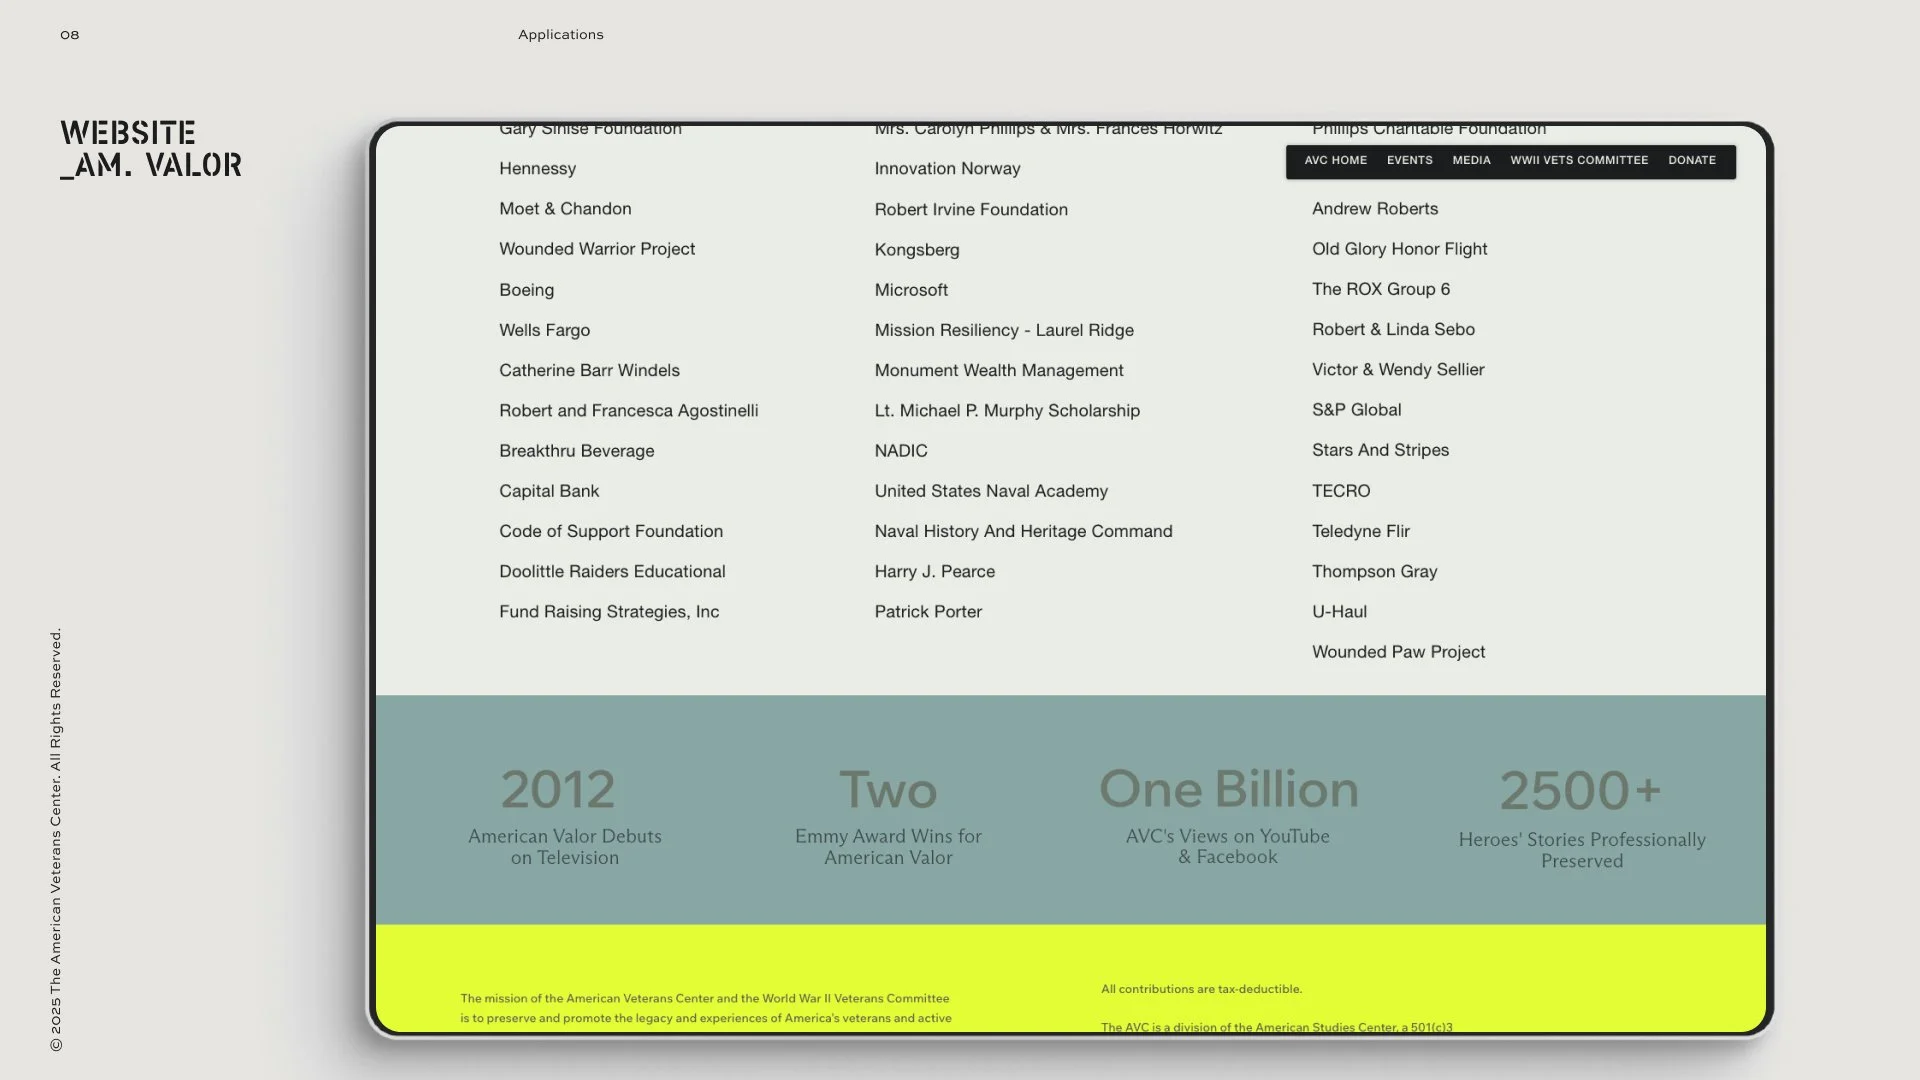Select Code of Support Foundation
Screen dimensions: 1920x1080
[611, 531]
